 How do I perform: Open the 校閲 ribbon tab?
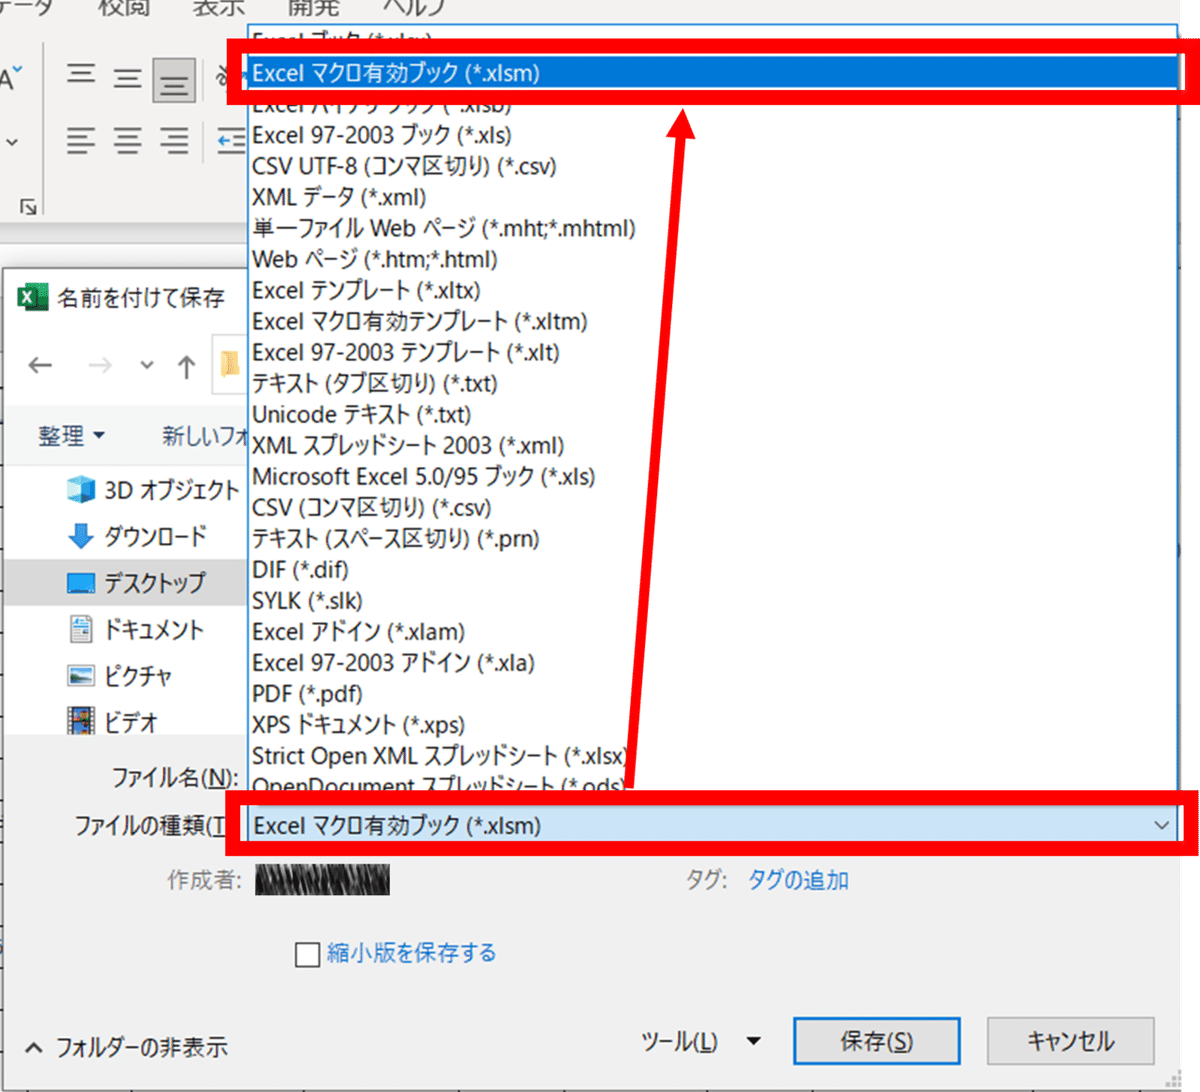point(124,8)
